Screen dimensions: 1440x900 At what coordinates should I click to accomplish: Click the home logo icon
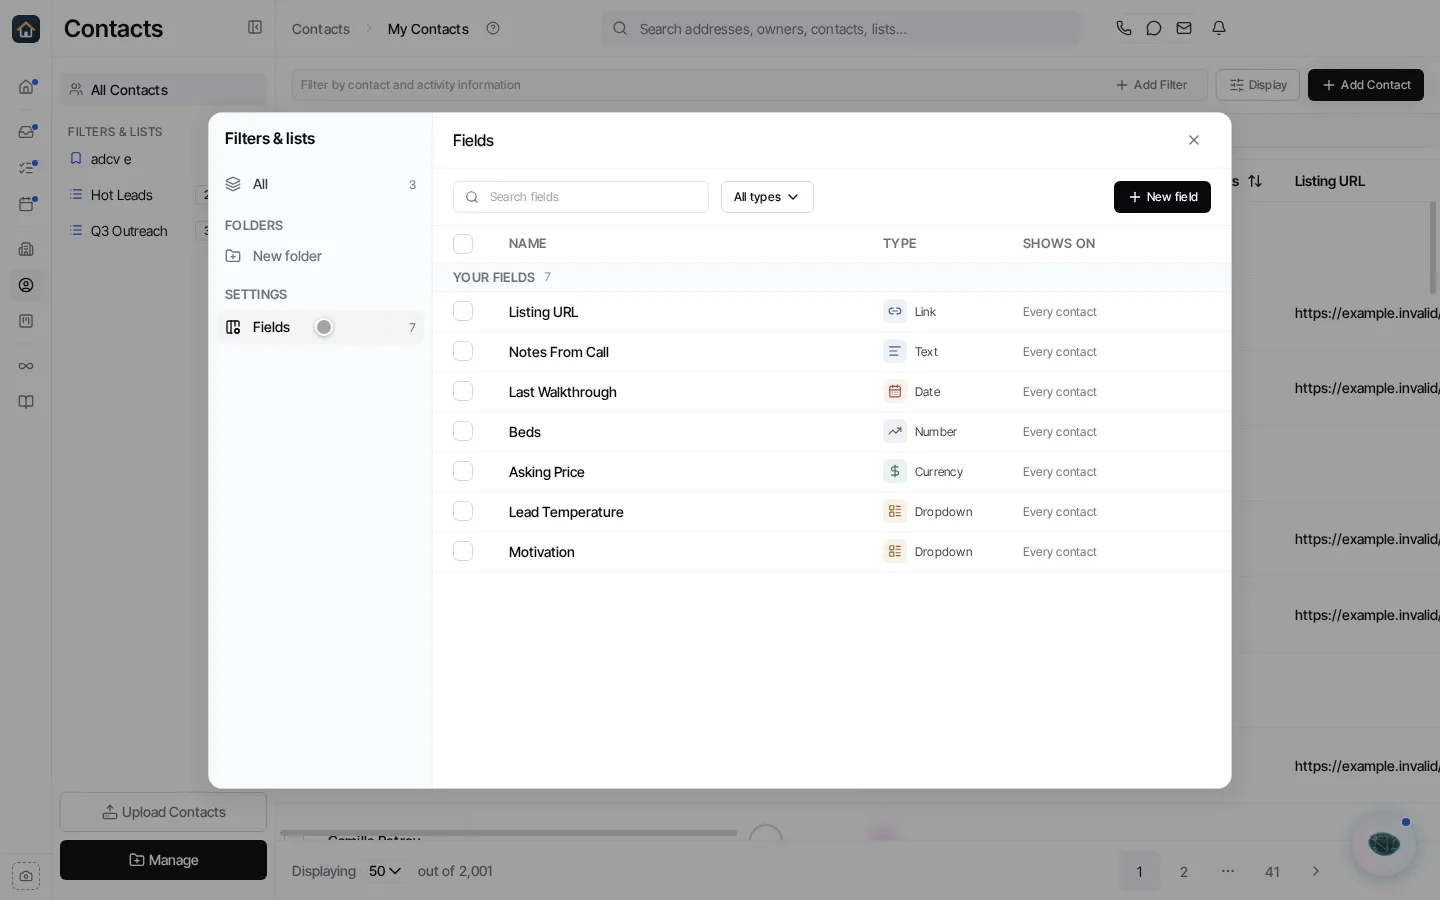[26, 29]
